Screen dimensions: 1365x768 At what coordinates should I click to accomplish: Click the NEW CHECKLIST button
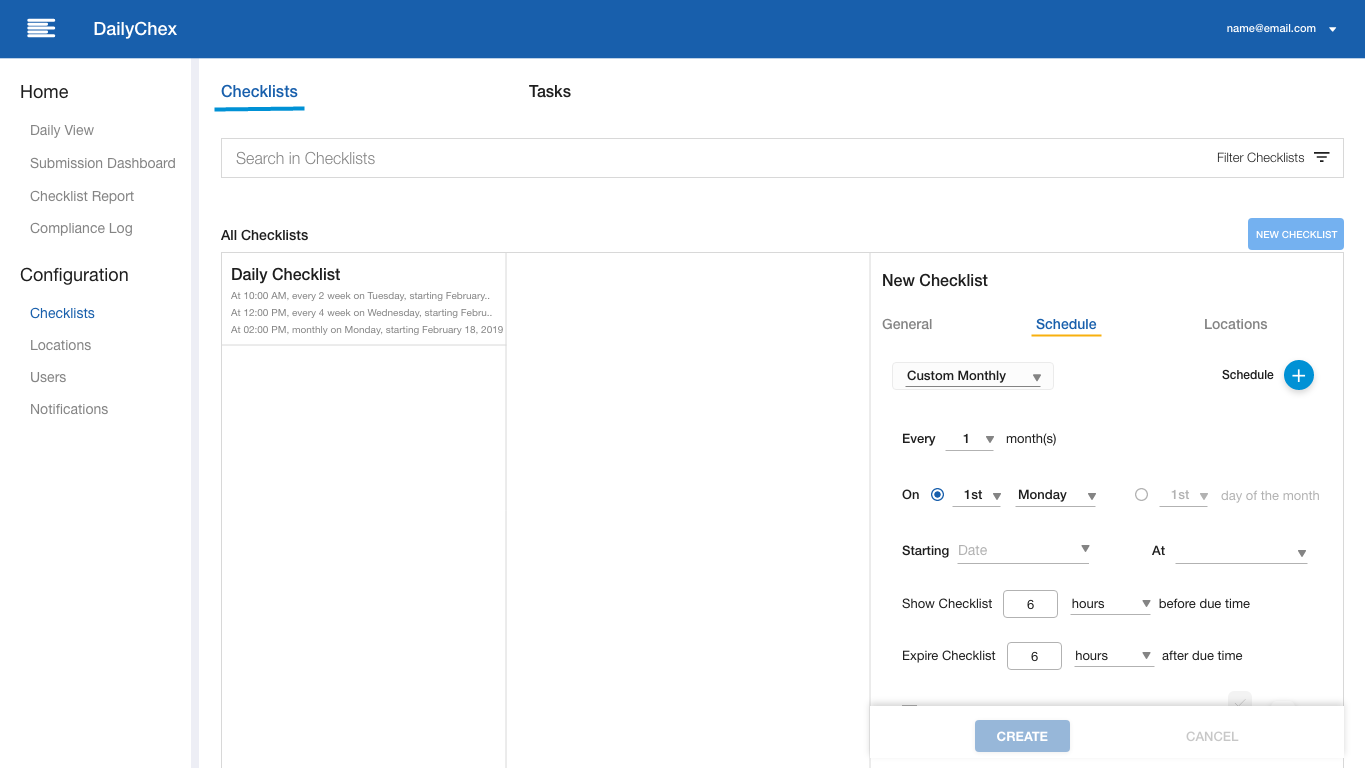coord(1296,234)
